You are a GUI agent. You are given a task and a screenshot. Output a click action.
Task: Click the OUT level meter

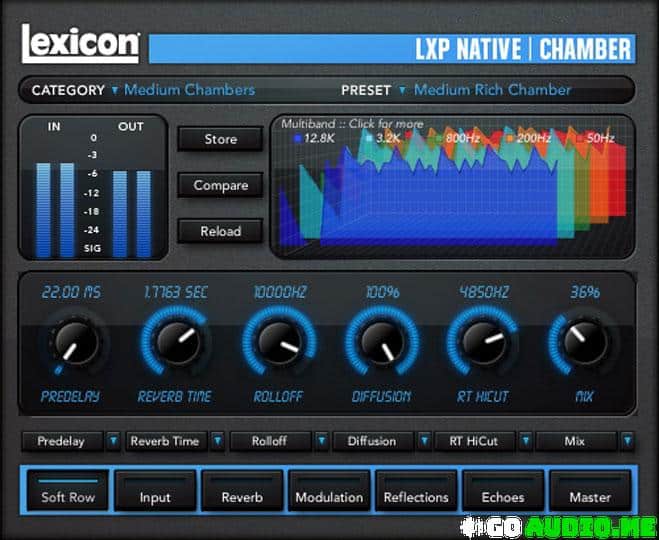click(132, 213)
